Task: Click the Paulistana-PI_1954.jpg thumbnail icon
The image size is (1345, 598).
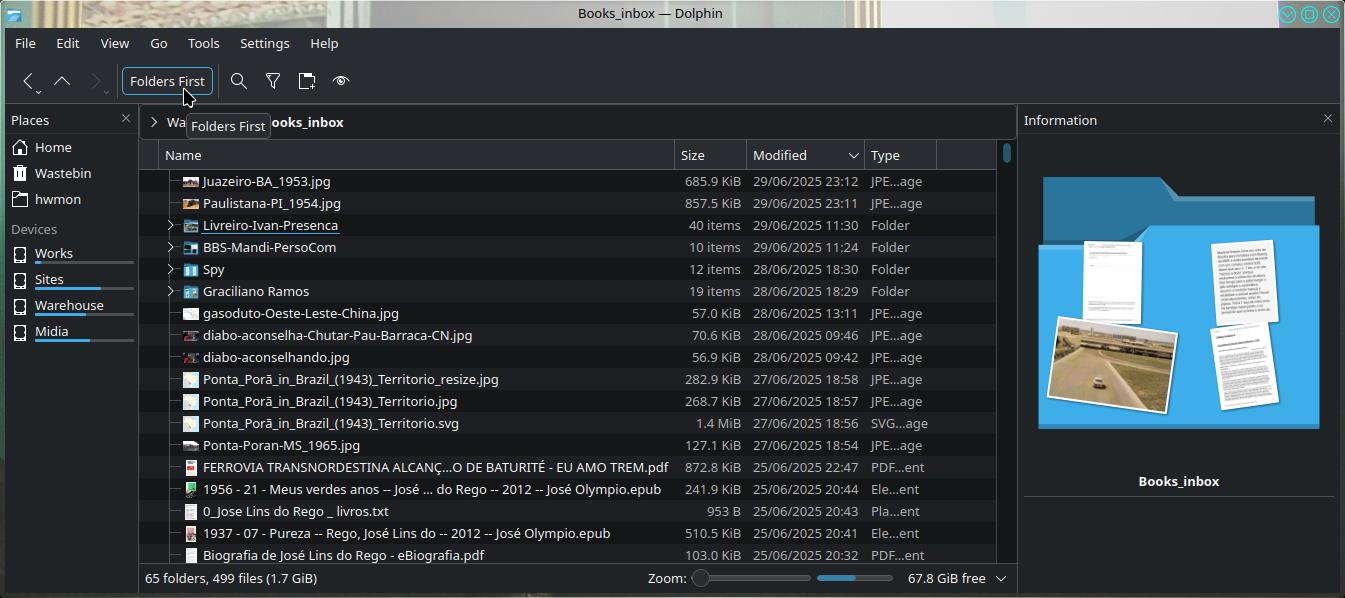Action: (191, 204)
